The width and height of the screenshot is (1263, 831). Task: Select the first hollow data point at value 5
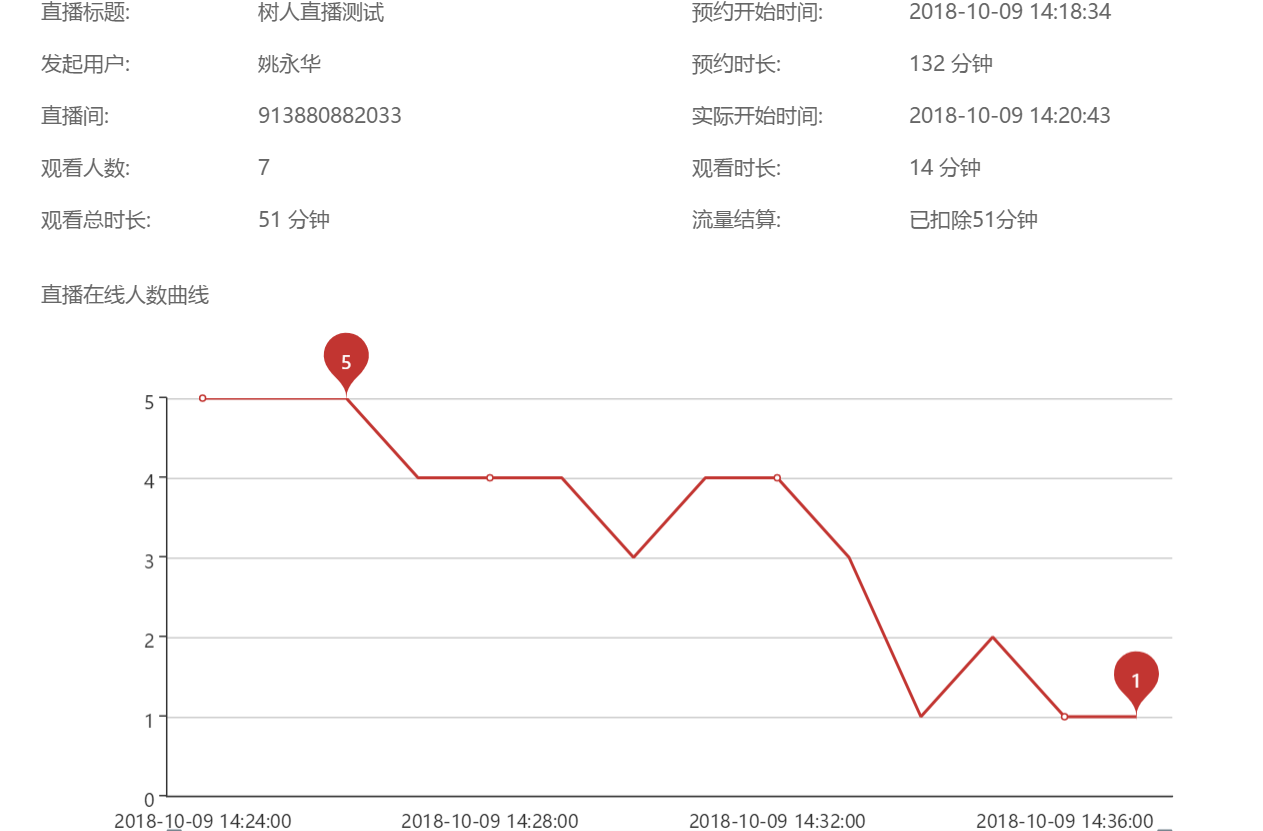coord(203,398)
